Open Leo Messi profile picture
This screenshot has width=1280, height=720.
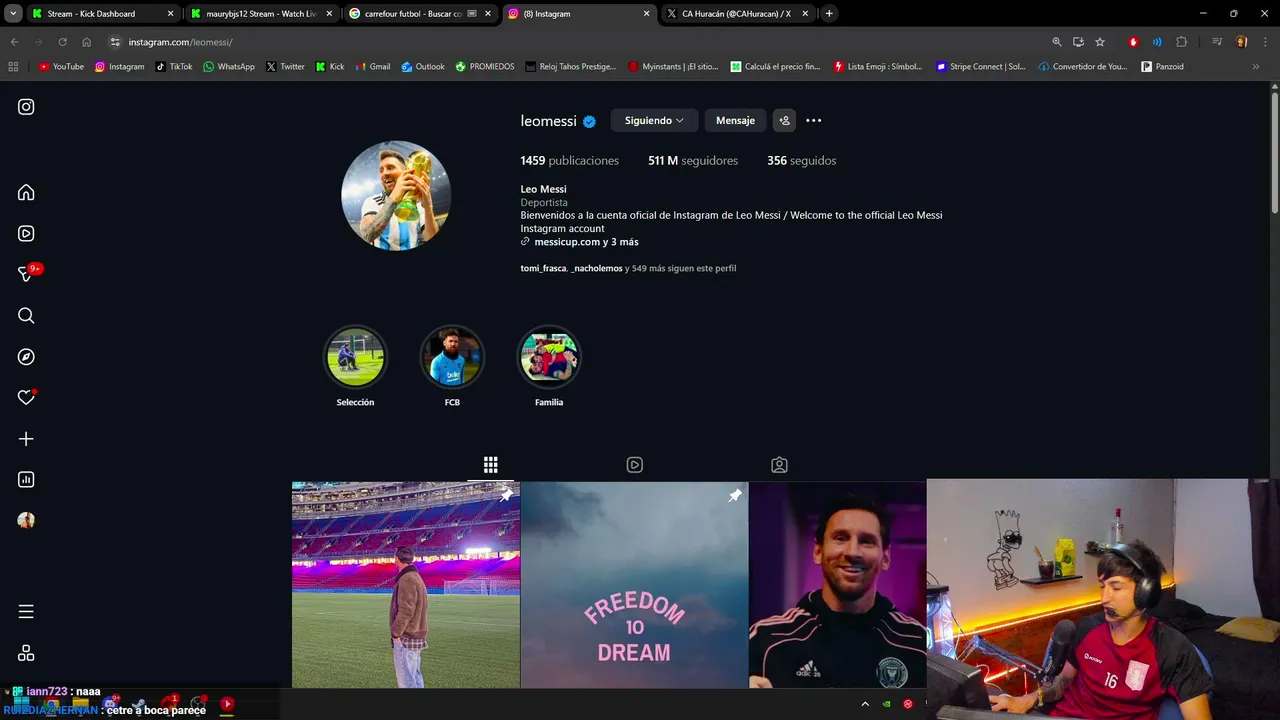(396, 195)
